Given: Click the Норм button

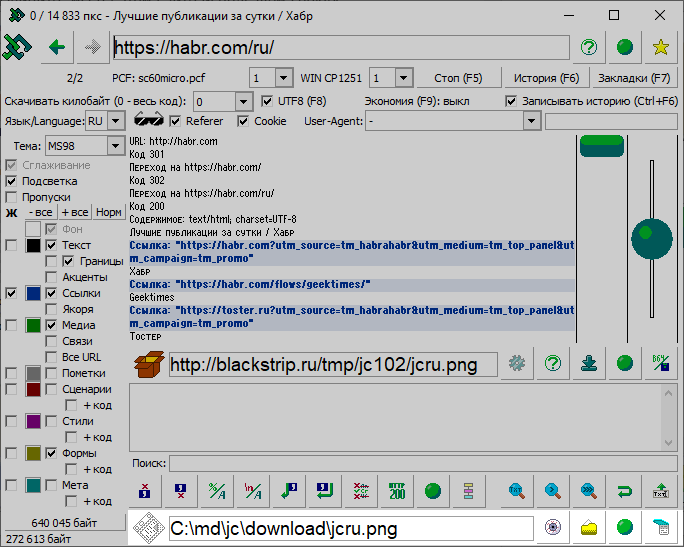Looking at the screenshot, I should pyautogui.click(x=109, y=212).
